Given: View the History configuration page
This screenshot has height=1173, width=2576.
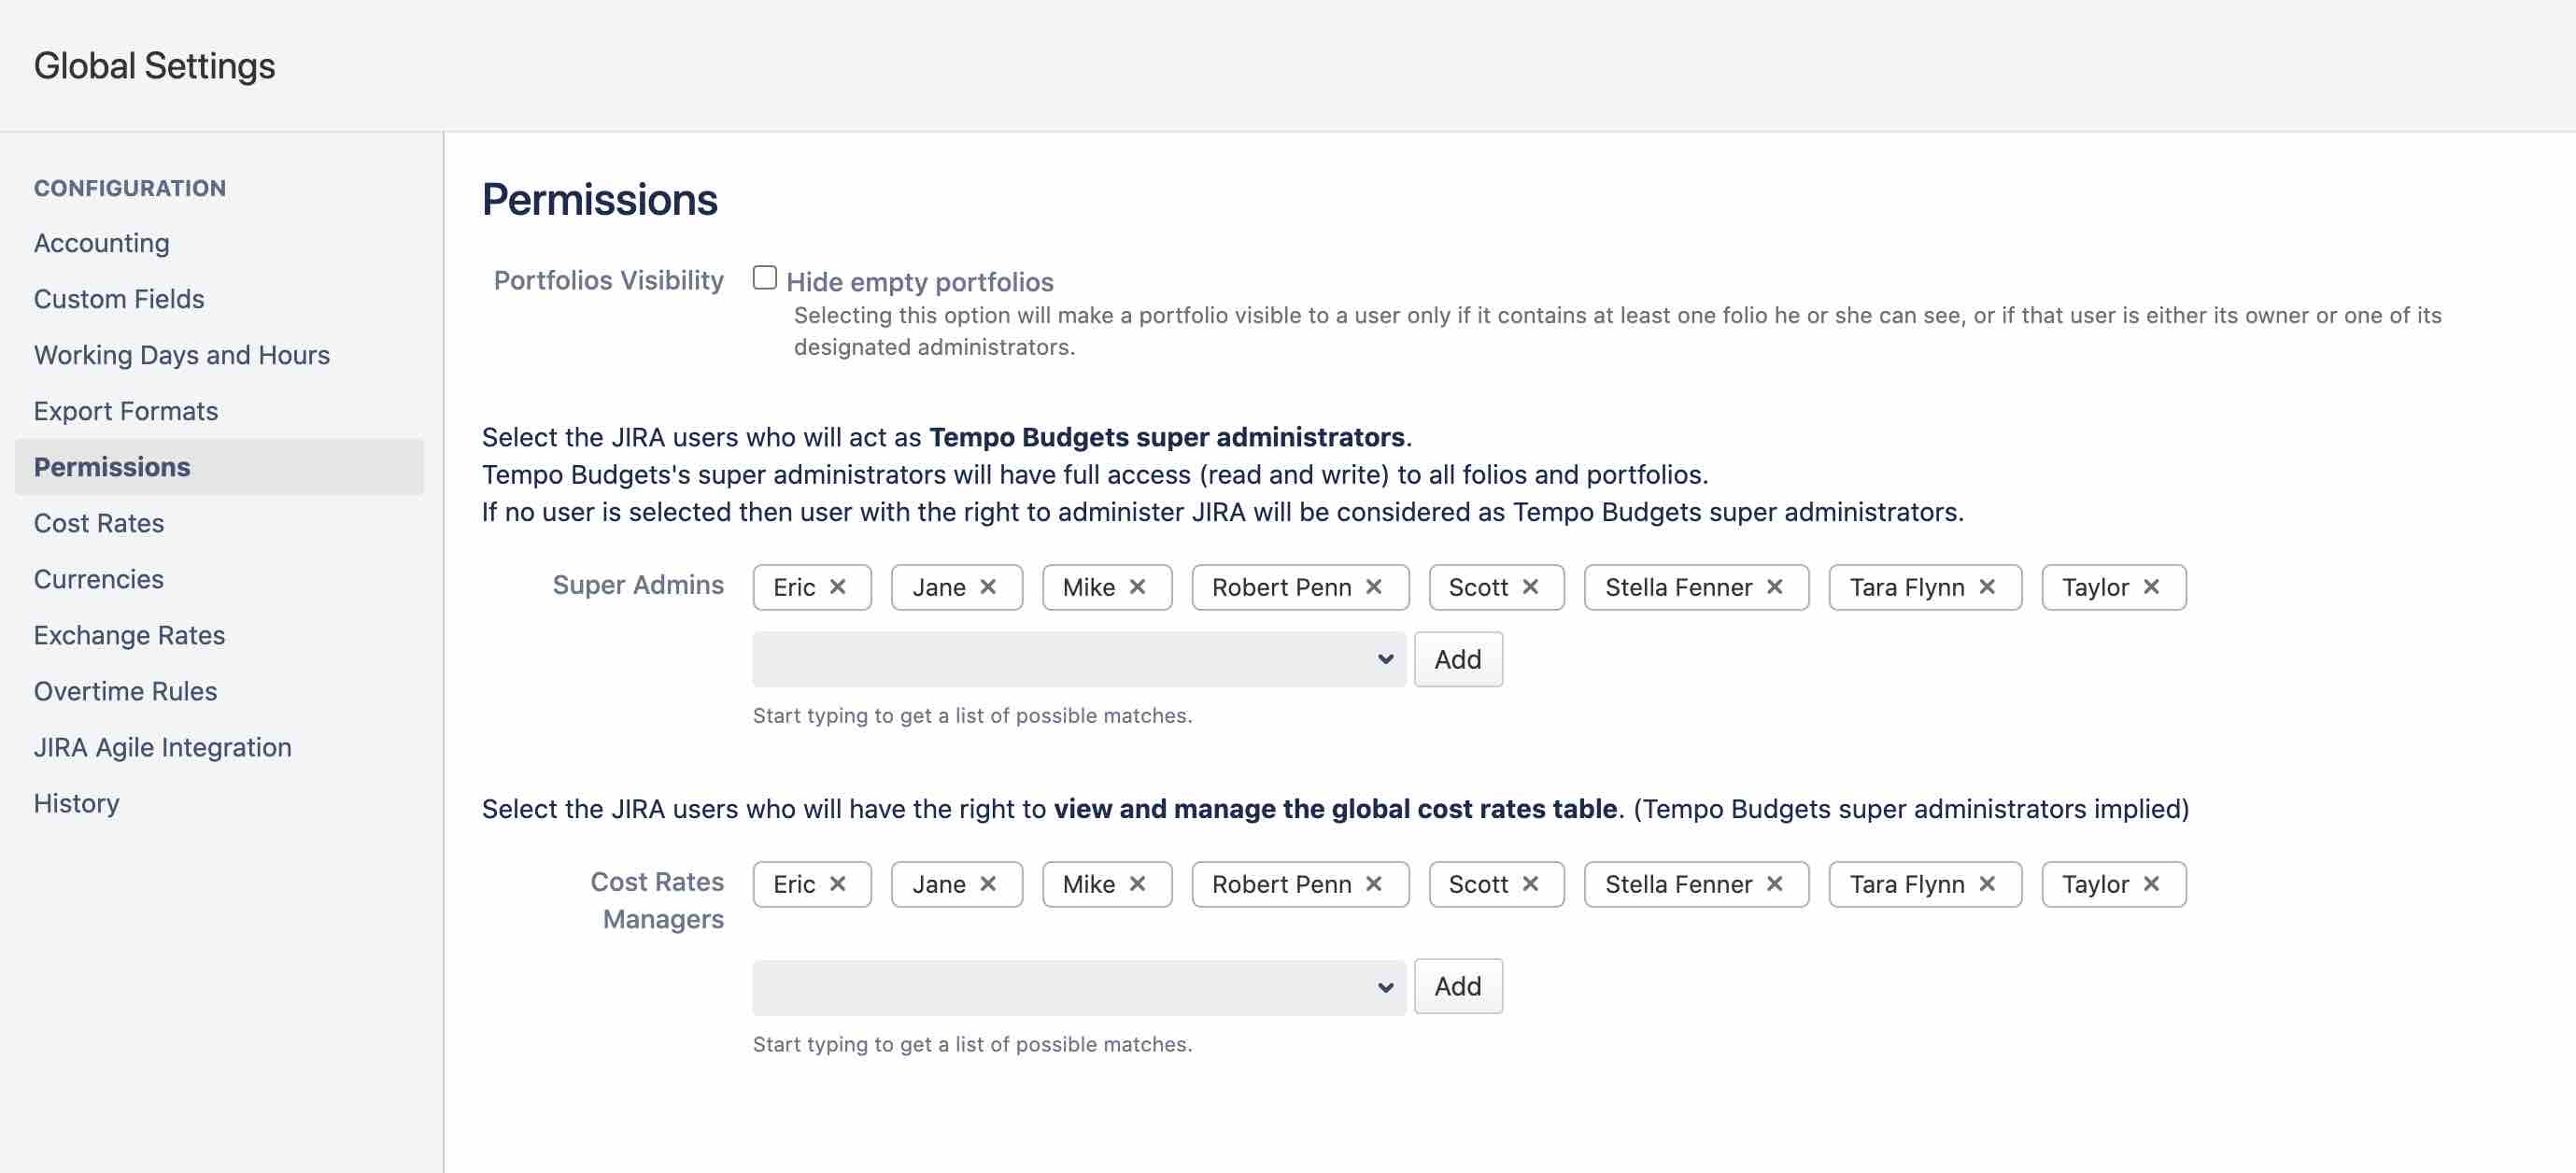Looking at the screenshot, I should (76, 803).
